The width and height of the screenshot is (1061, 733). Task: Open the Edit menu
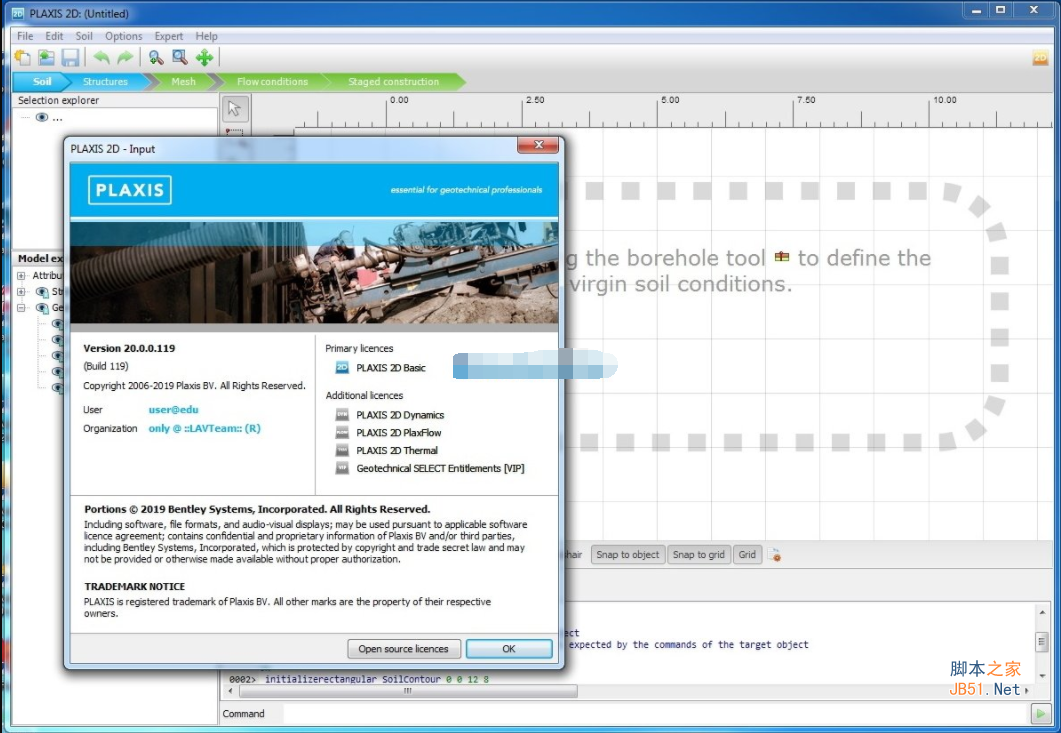54,36
